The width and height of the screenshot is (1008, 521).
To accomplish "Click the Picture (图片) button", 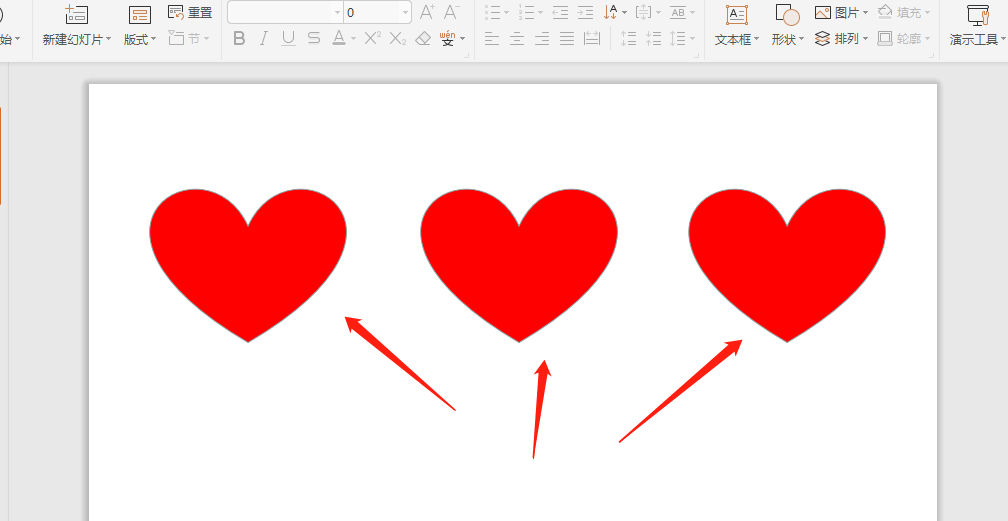I will (x=841, y=12).
